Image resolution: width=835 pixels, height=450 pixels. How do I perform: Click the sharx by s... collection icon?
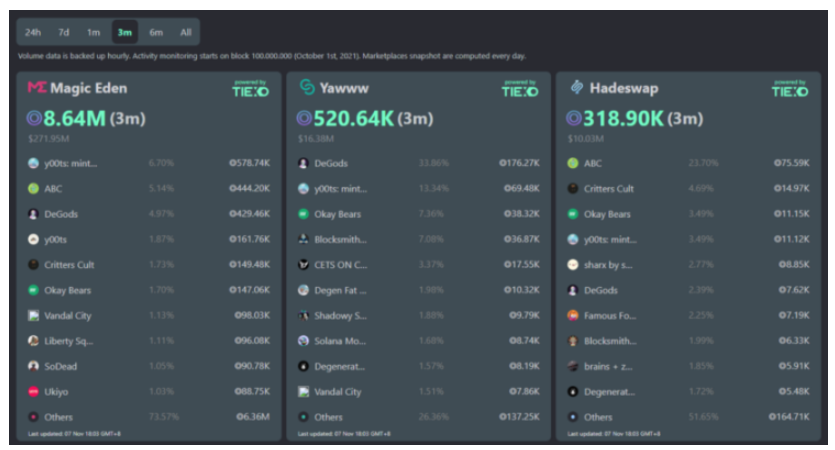click(x=573, y=265)
